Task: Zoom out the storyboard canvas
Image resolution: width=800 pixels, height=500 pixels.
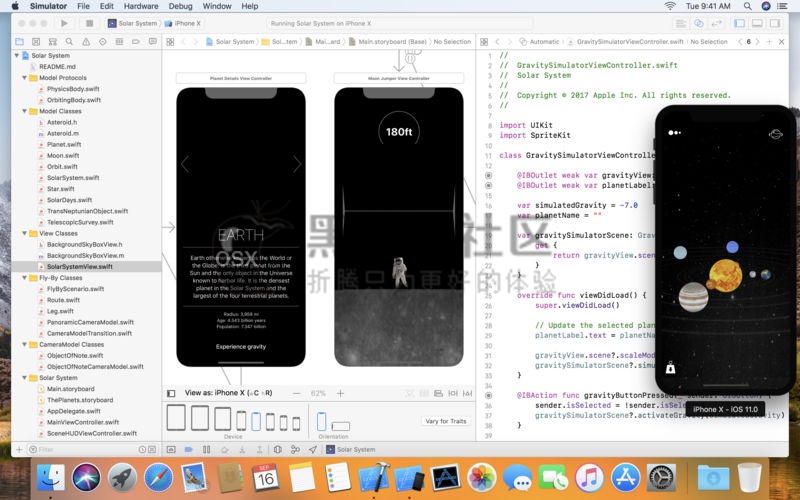Action: pos(296,393)
